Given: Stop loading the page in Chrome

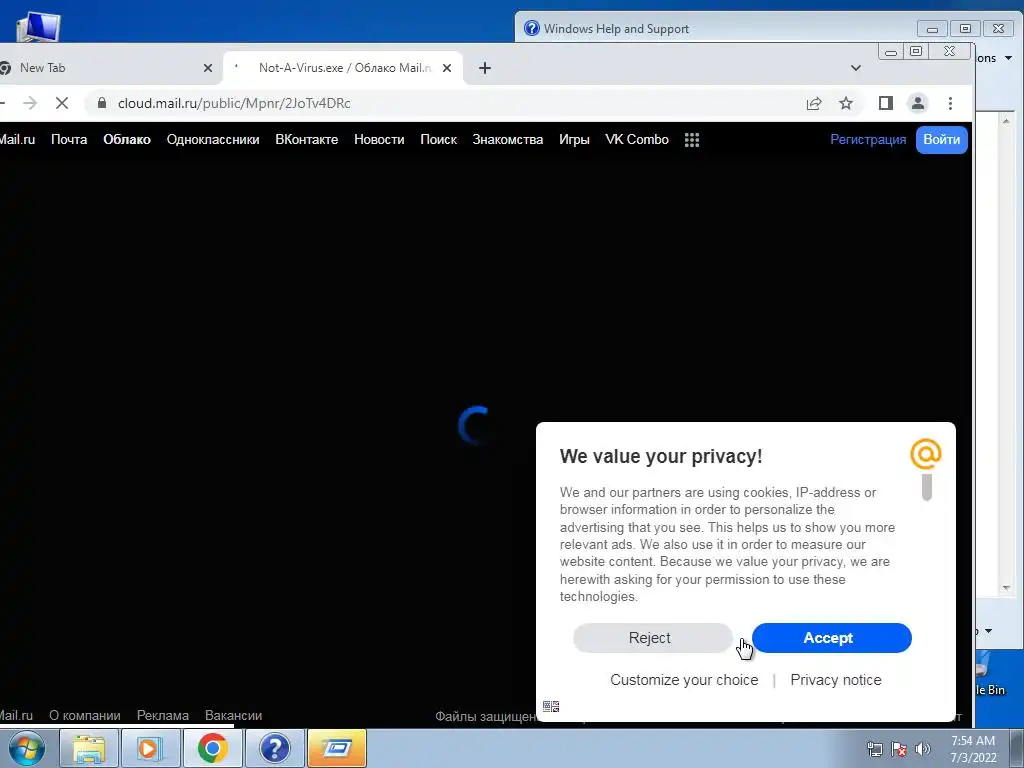Looking at the screenshot, I should click(x=62, y=103).
